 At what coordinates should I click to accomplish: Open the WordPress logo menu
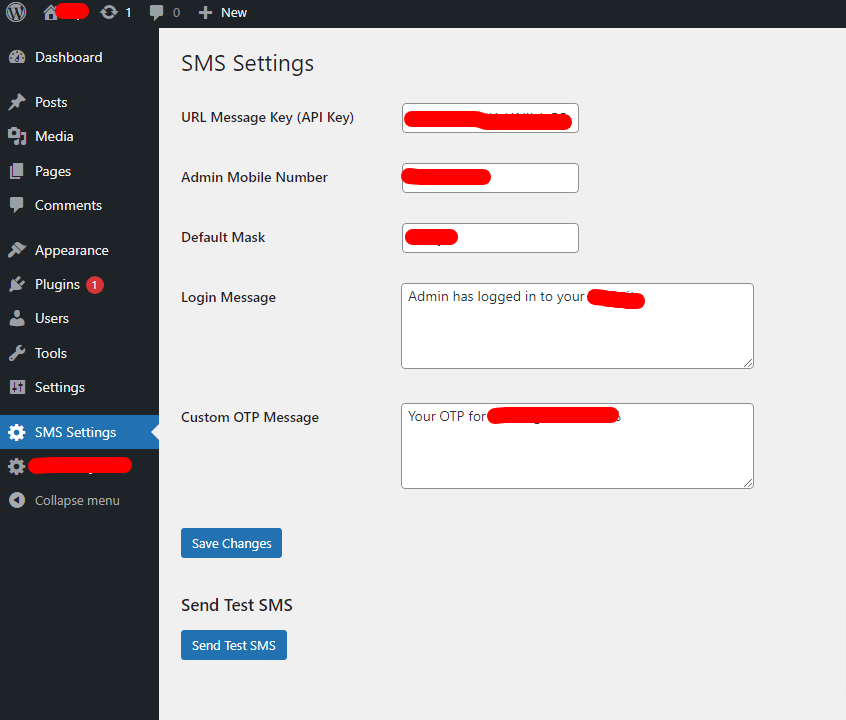(x=16, y=12)
